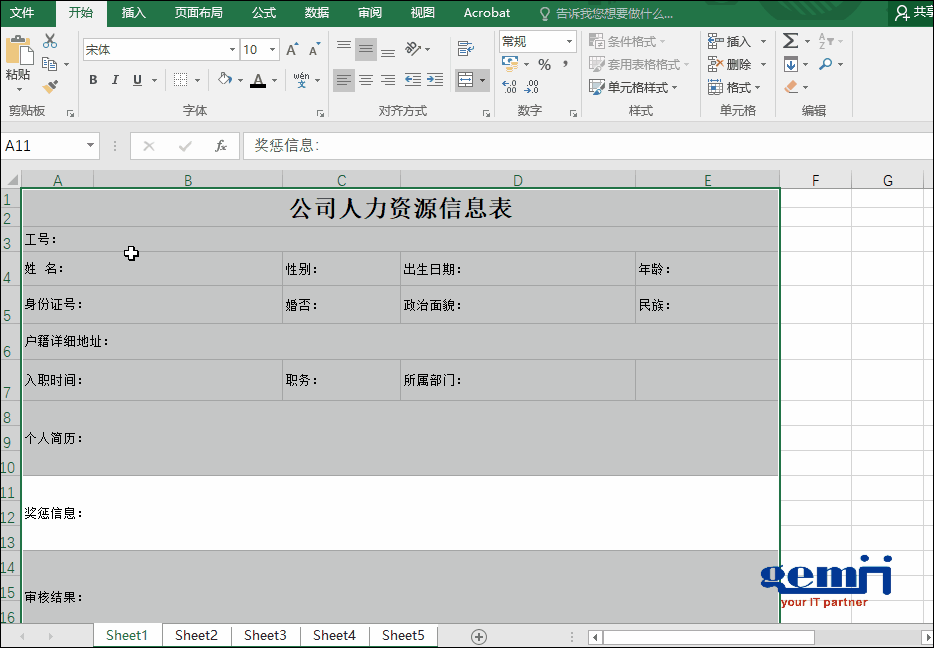Toggle wrap text button
The height and width of the screenshot is (648, 934).
coord(465,49)
